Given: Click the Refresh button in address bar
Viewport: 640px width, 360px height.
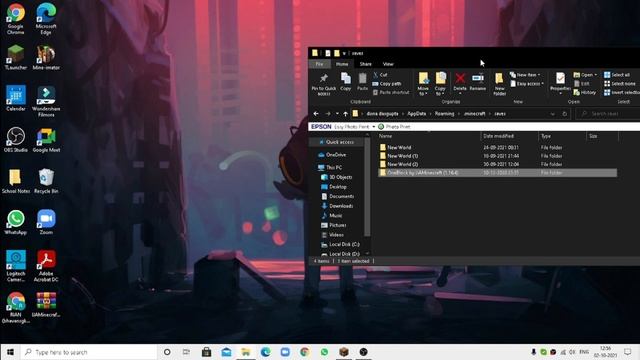Looking at the screenshot, I should pos(565,114).
